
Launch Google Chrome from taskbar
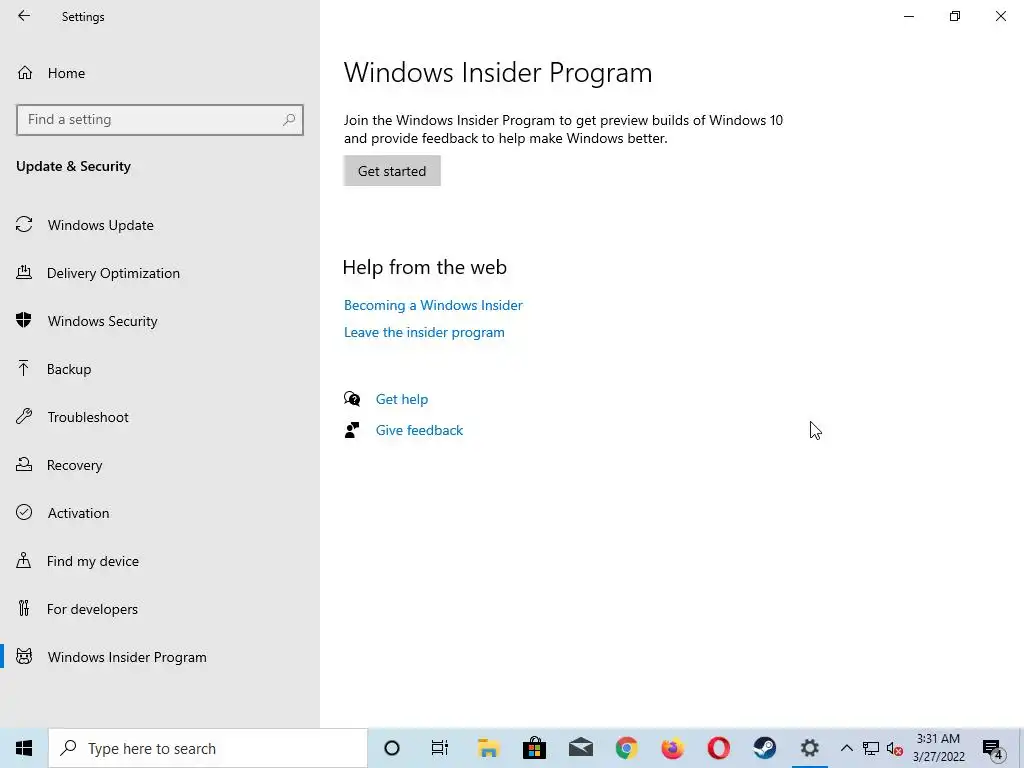[x=626, y=748]
